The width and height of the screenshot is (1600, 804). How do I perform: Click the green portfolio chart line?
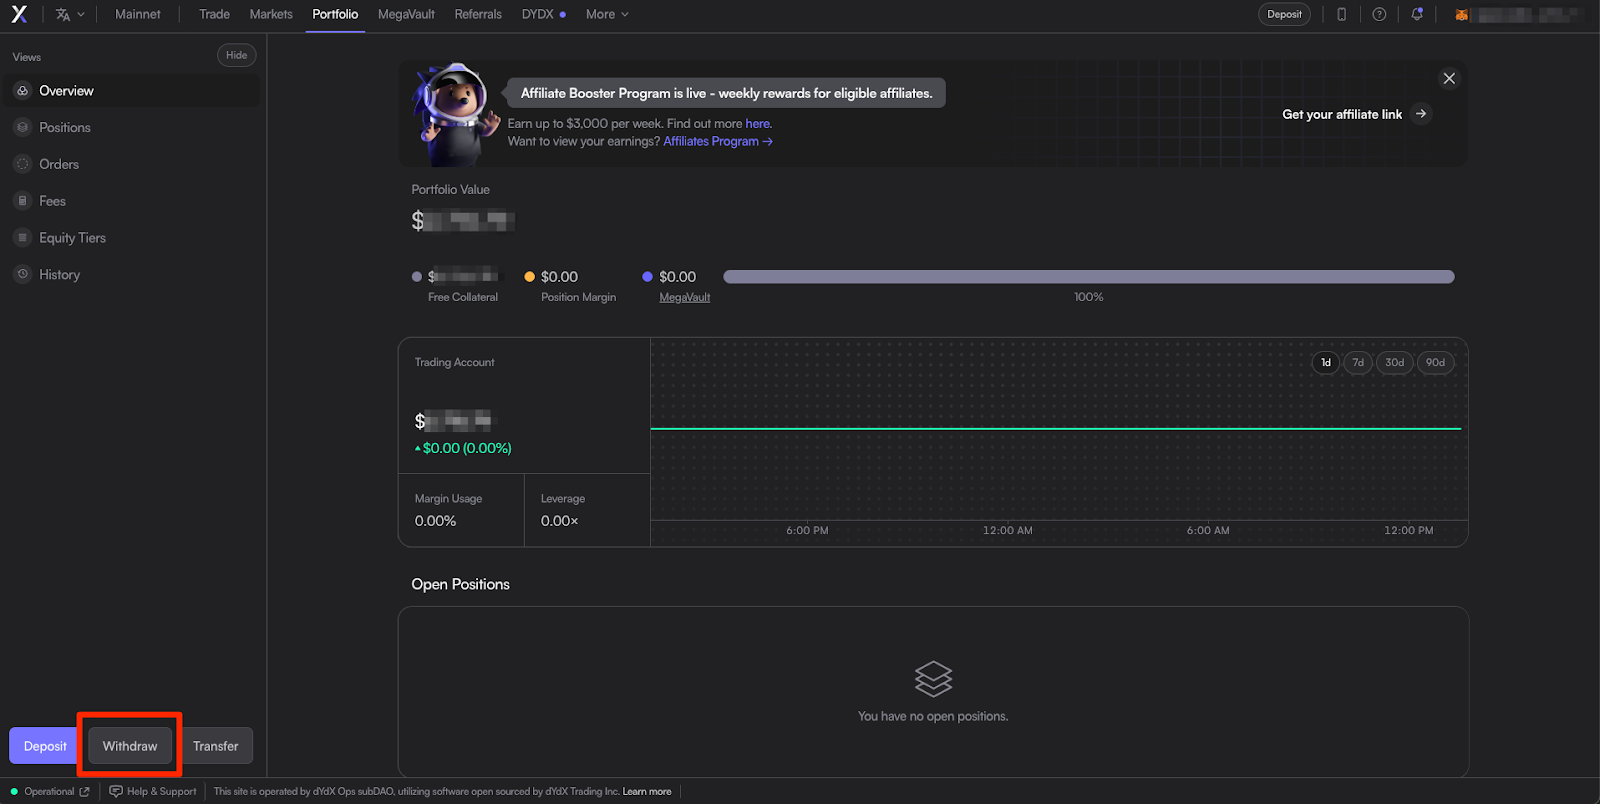pyautogui.click(x=1056, y=428)
